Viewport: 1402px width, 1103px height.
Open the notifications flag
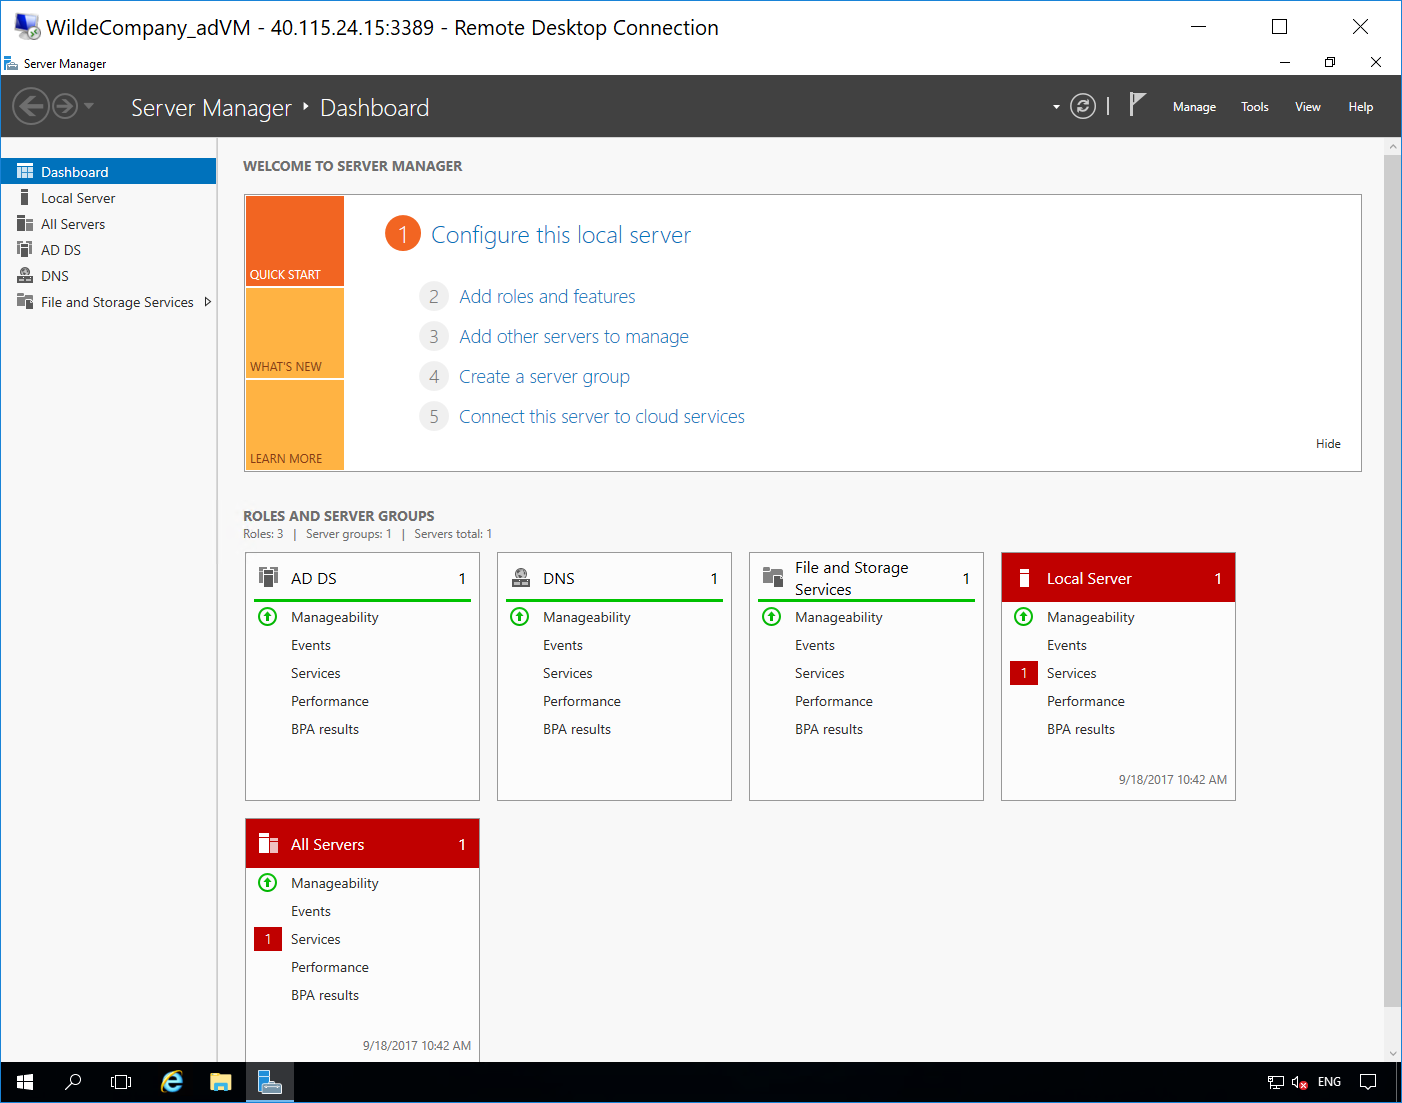click(x=1137, y=104)
